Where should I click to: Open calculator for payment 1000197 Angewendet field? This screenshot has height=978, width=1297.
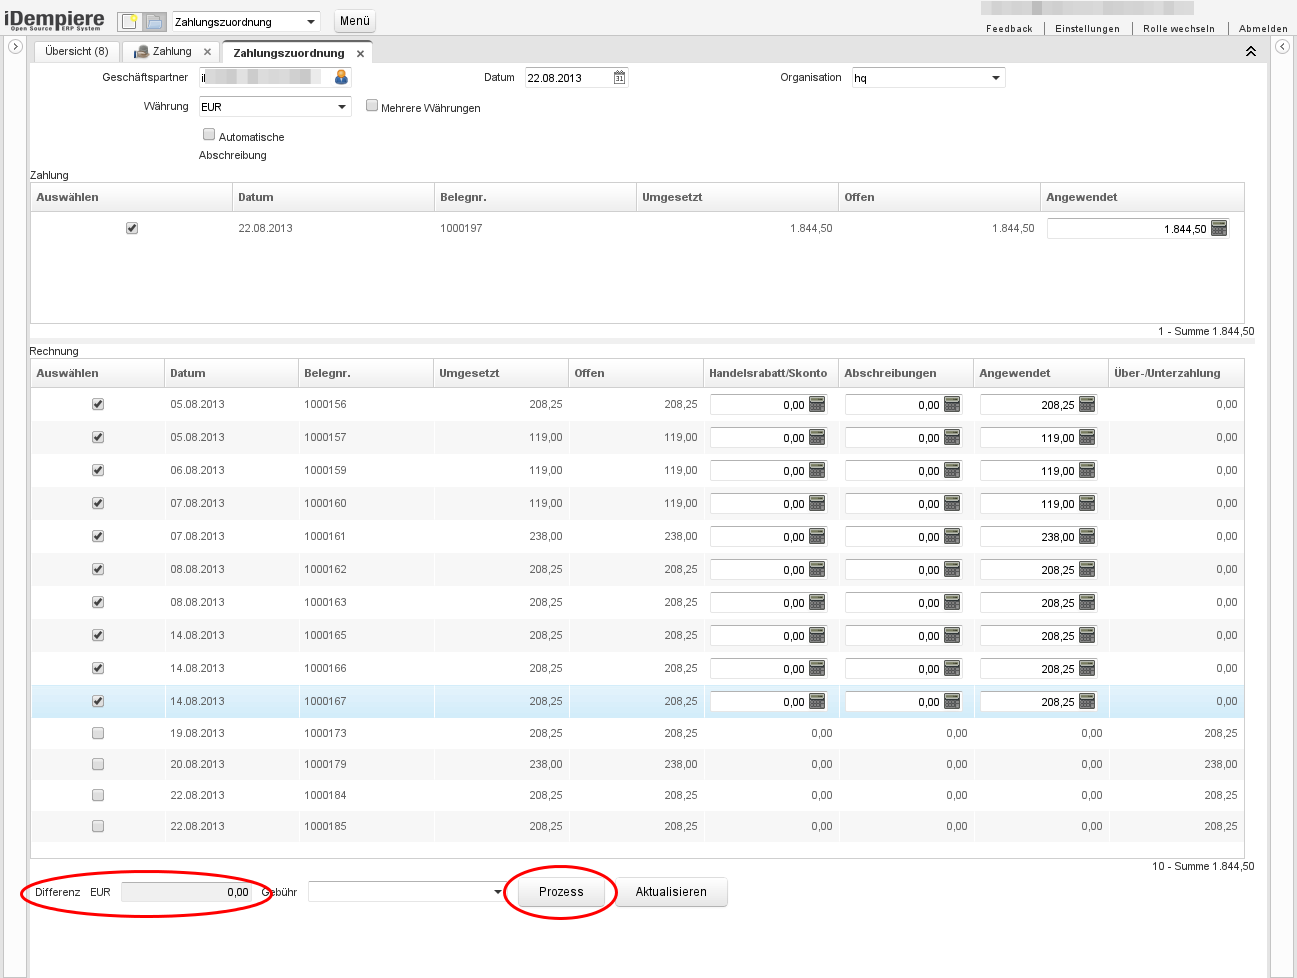(x=1218, y=229)
